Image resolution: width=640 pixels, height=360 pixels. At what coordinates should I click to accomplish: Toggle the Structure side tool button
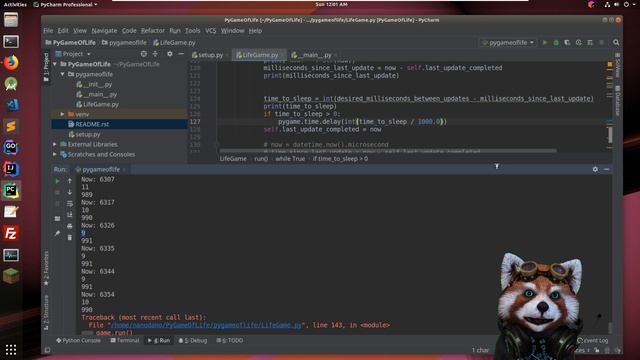coord(46,312)
